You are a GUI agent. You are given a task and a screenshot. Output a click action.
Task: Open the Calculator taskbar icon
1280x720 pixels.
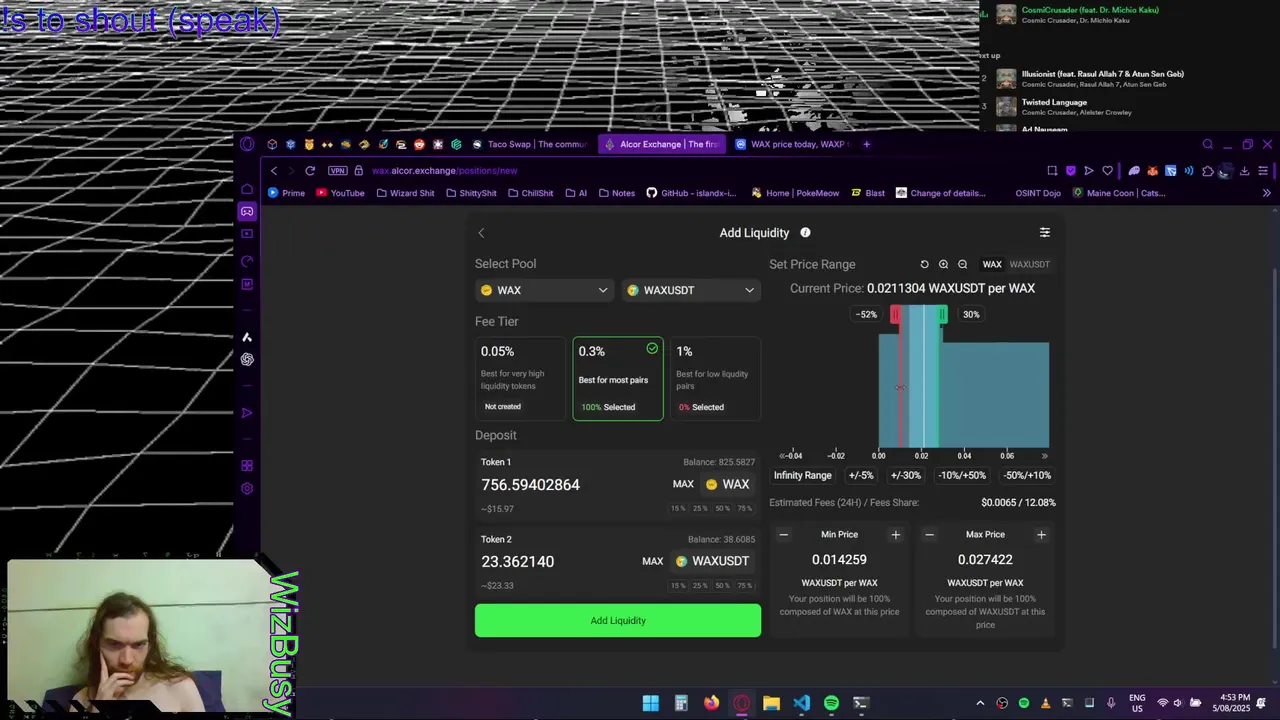point(681,703)
